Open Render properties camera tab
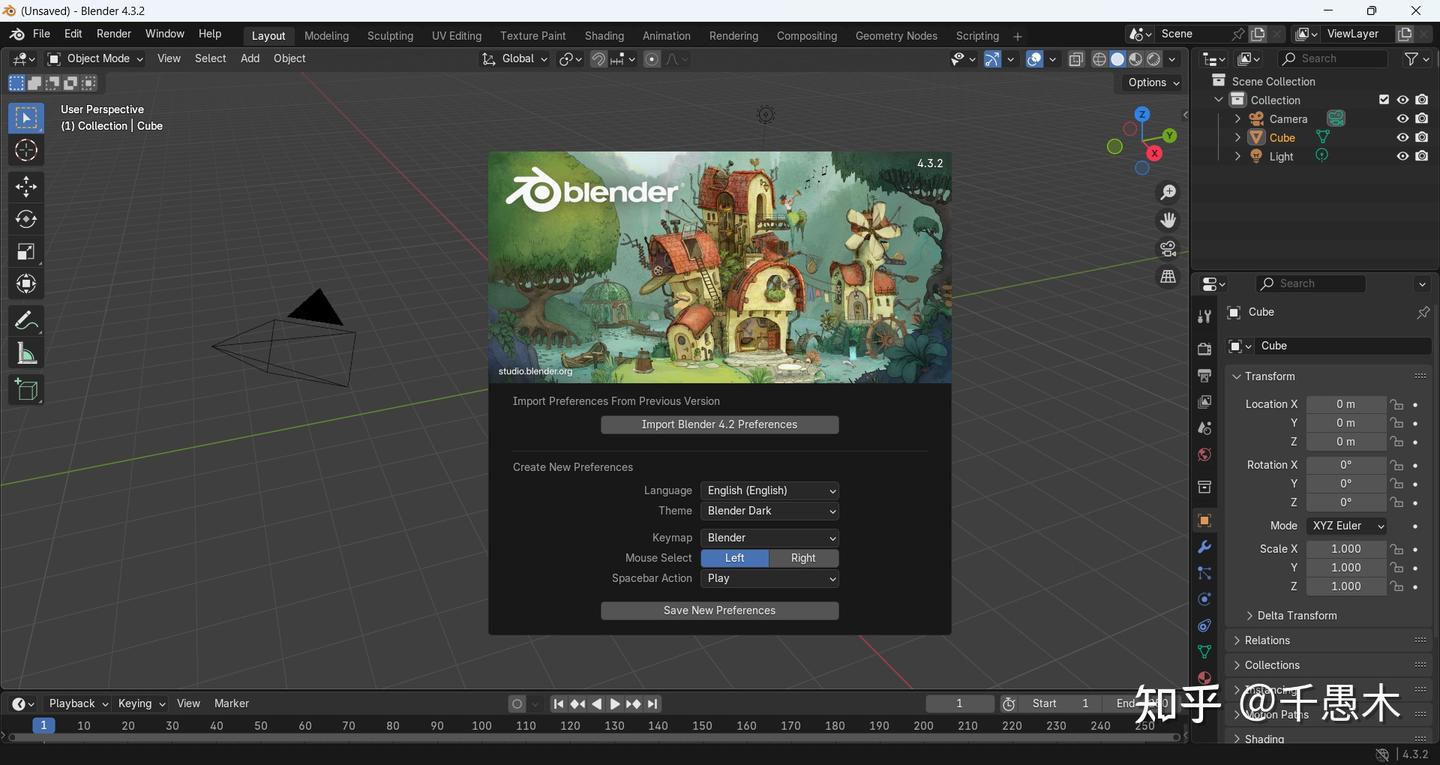 point(1204,347)
